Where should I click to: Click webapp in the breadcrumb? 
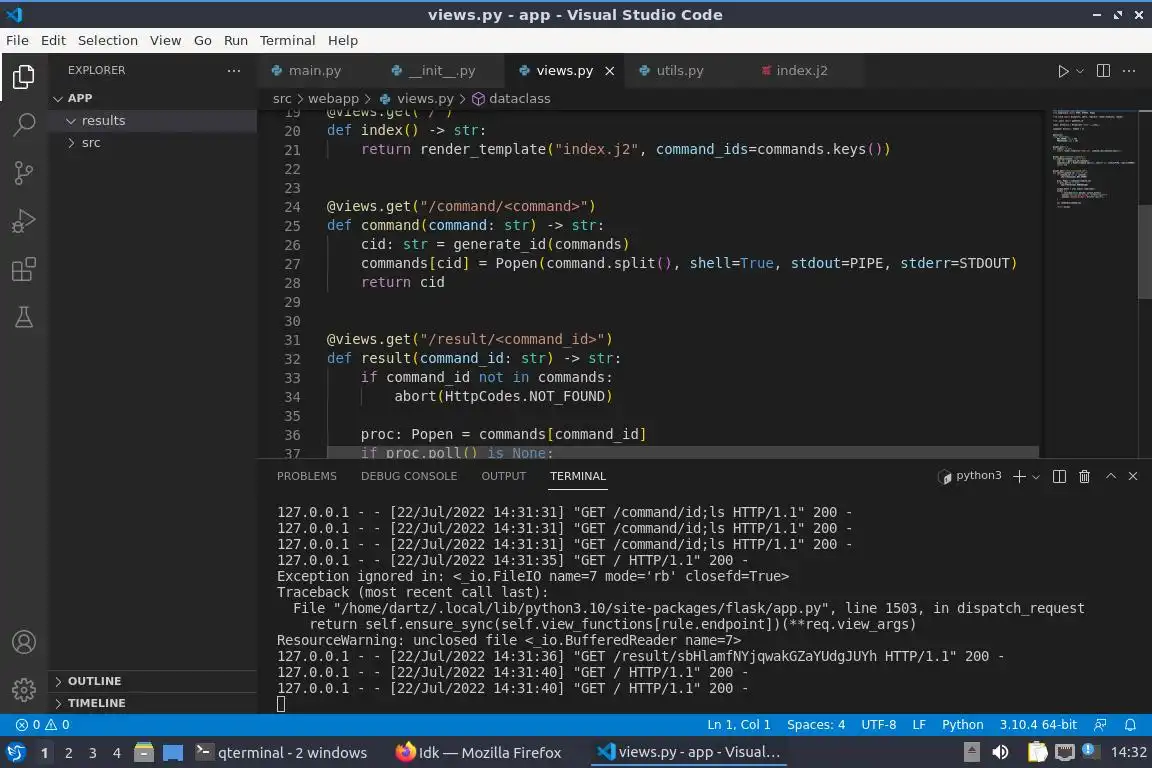click(x=333, y=98)
